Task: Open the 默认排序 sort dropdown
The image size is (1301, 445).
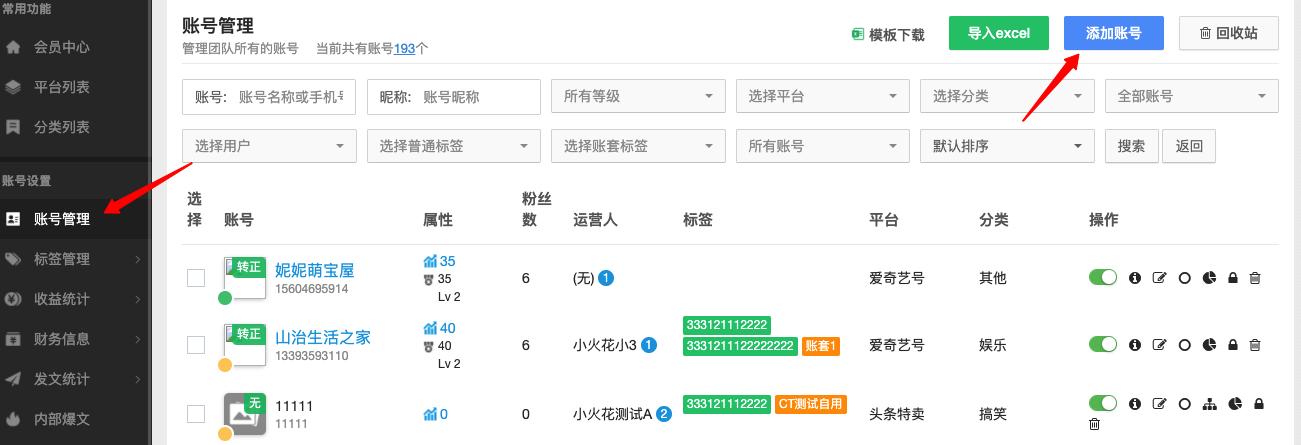Action: (1007, 145)
